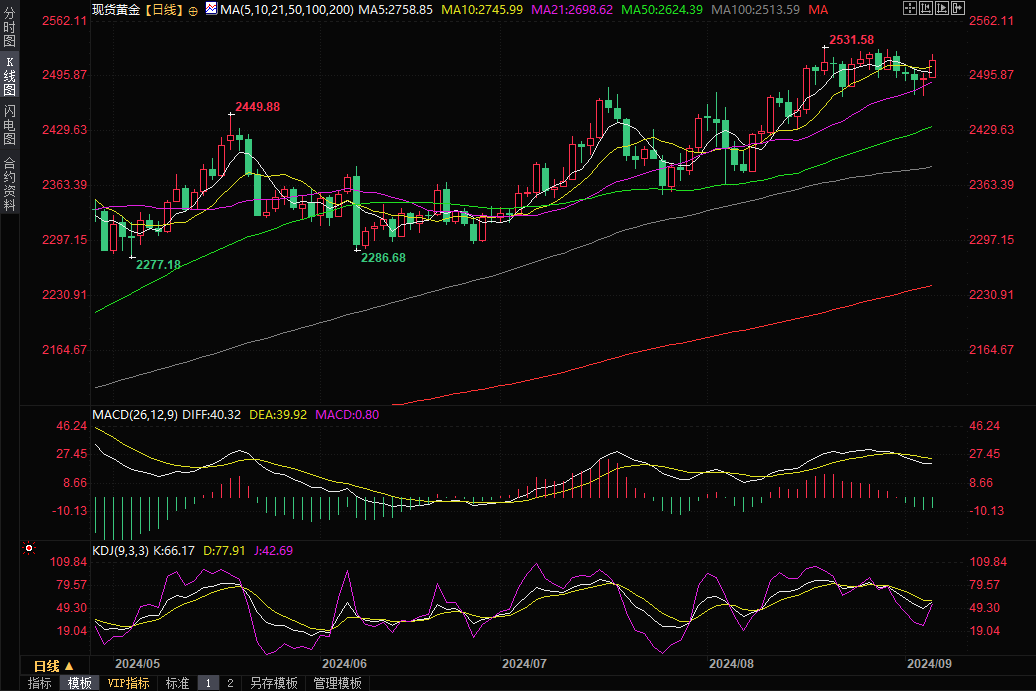Choose the 标准 template option

(177, 683)
